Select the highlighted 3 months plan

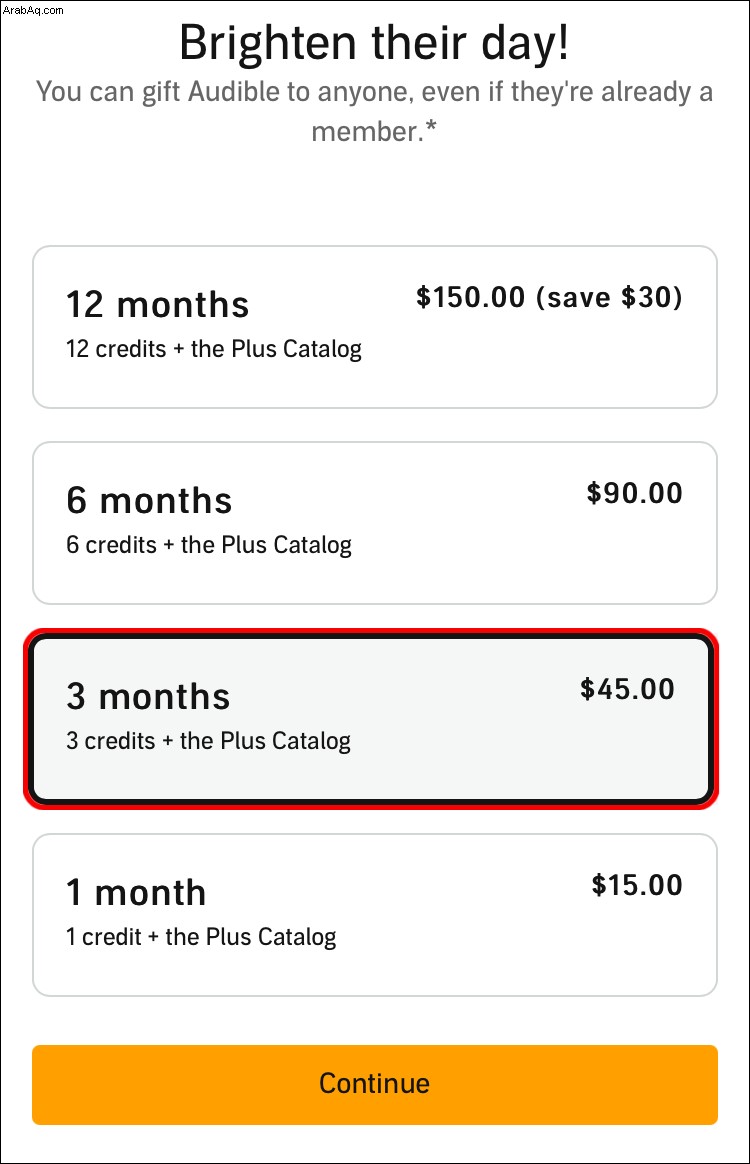372,719
